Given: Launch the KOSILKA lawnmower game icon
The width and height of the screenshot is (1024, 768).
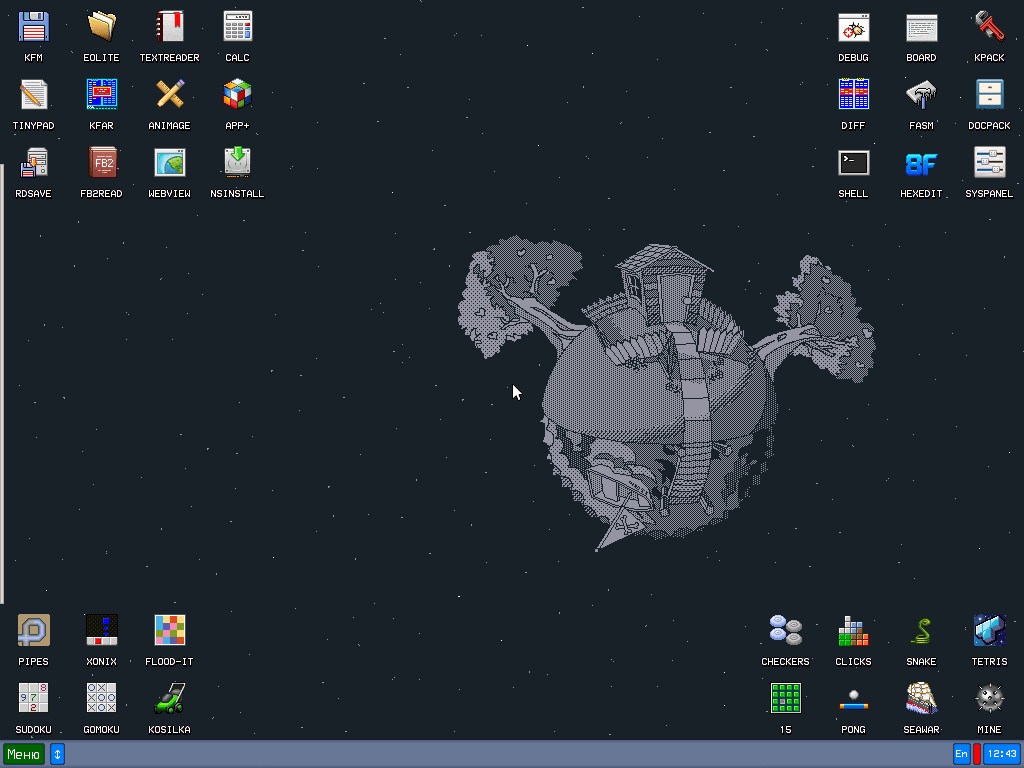Looking at the screenshot, I should pos(169,699).
